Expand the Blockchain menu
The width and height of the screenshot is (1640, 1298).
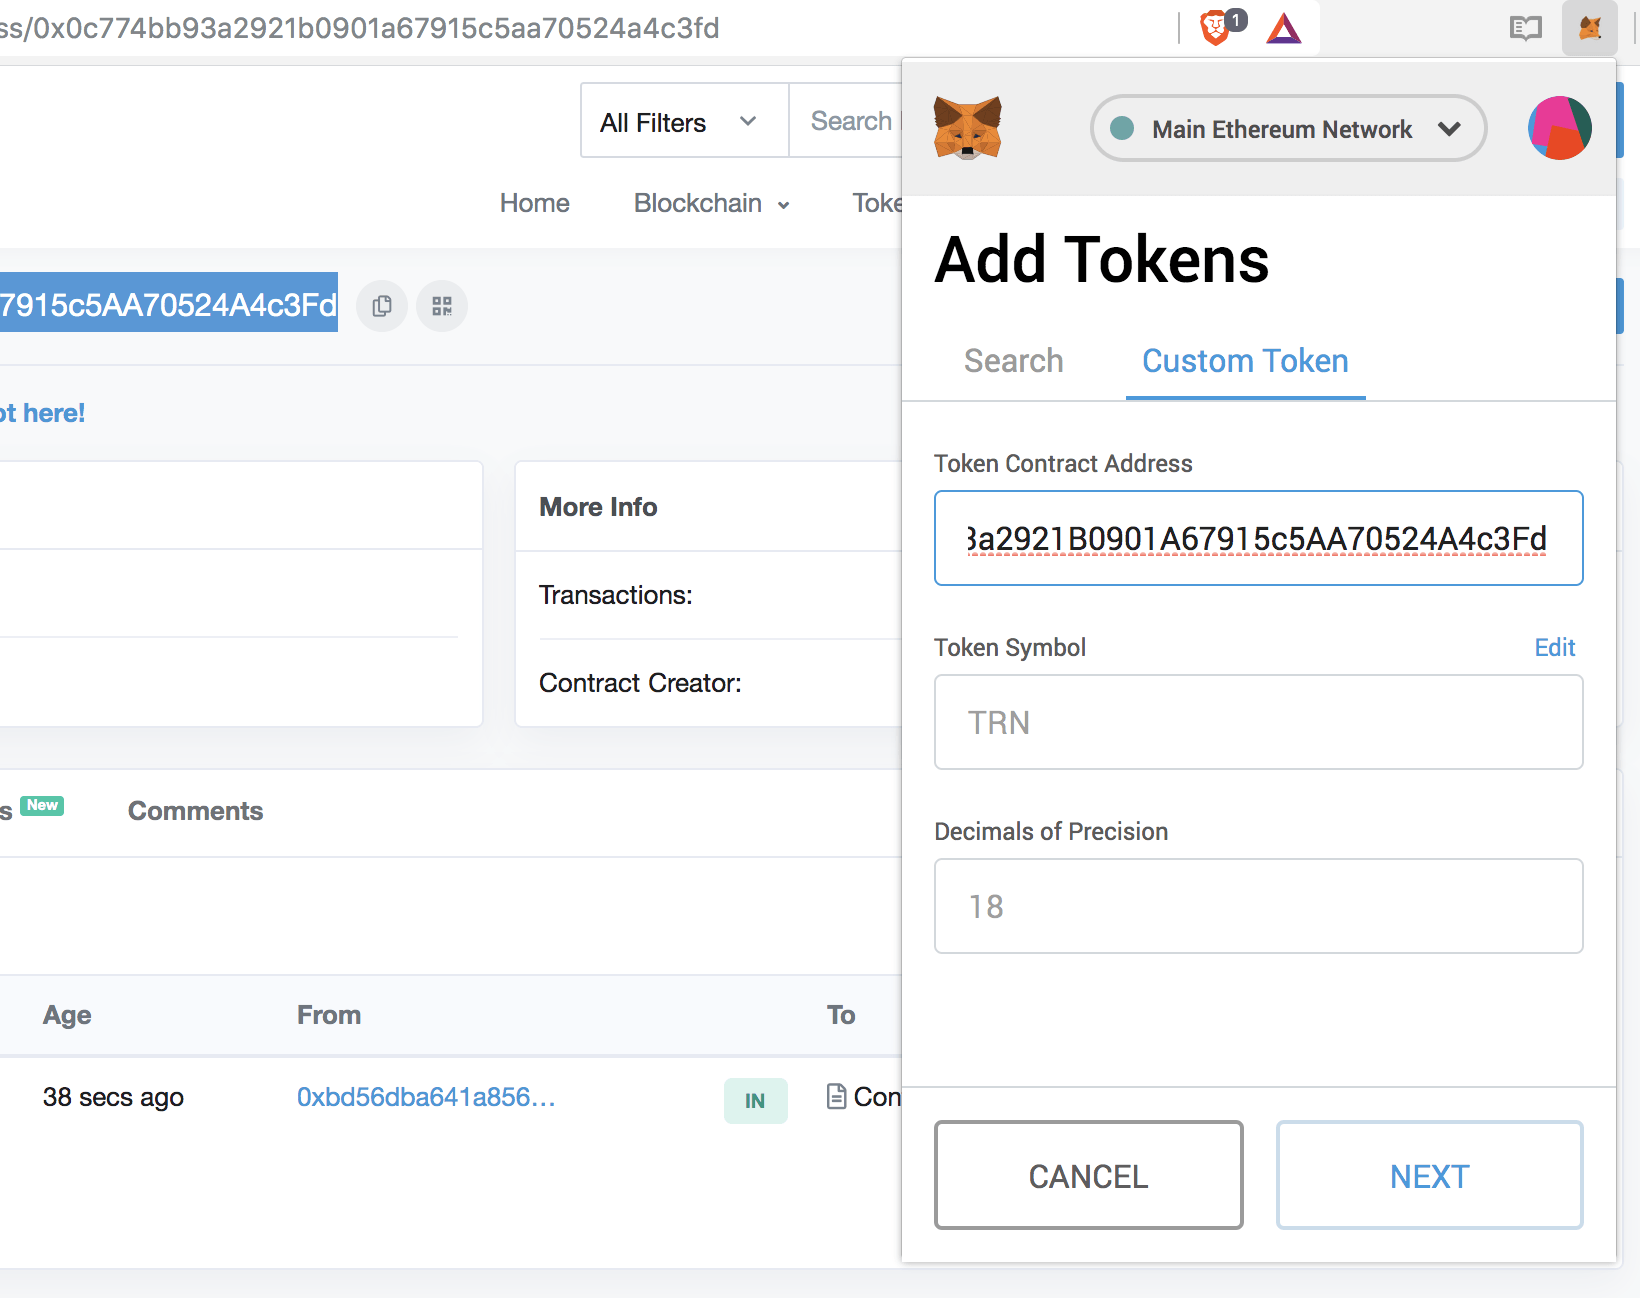click(x=711, y=203)
